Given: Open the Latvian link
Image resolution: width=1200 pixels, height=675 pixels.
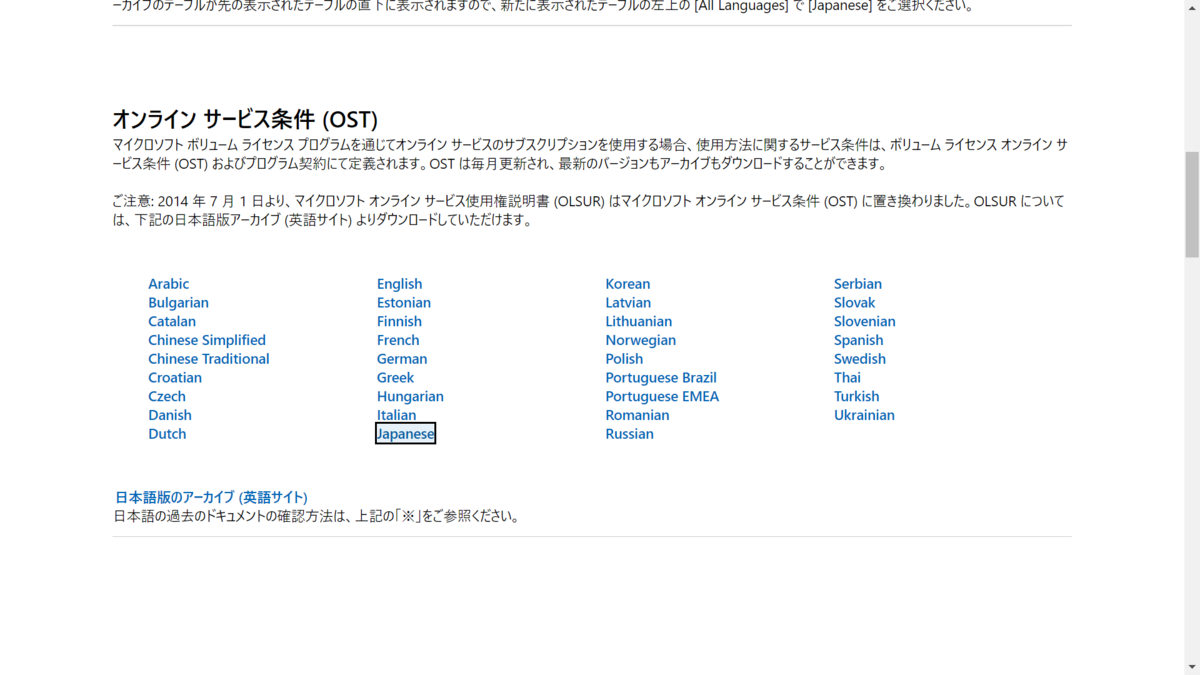Looking at the screenshot, I should click(628, 303).
